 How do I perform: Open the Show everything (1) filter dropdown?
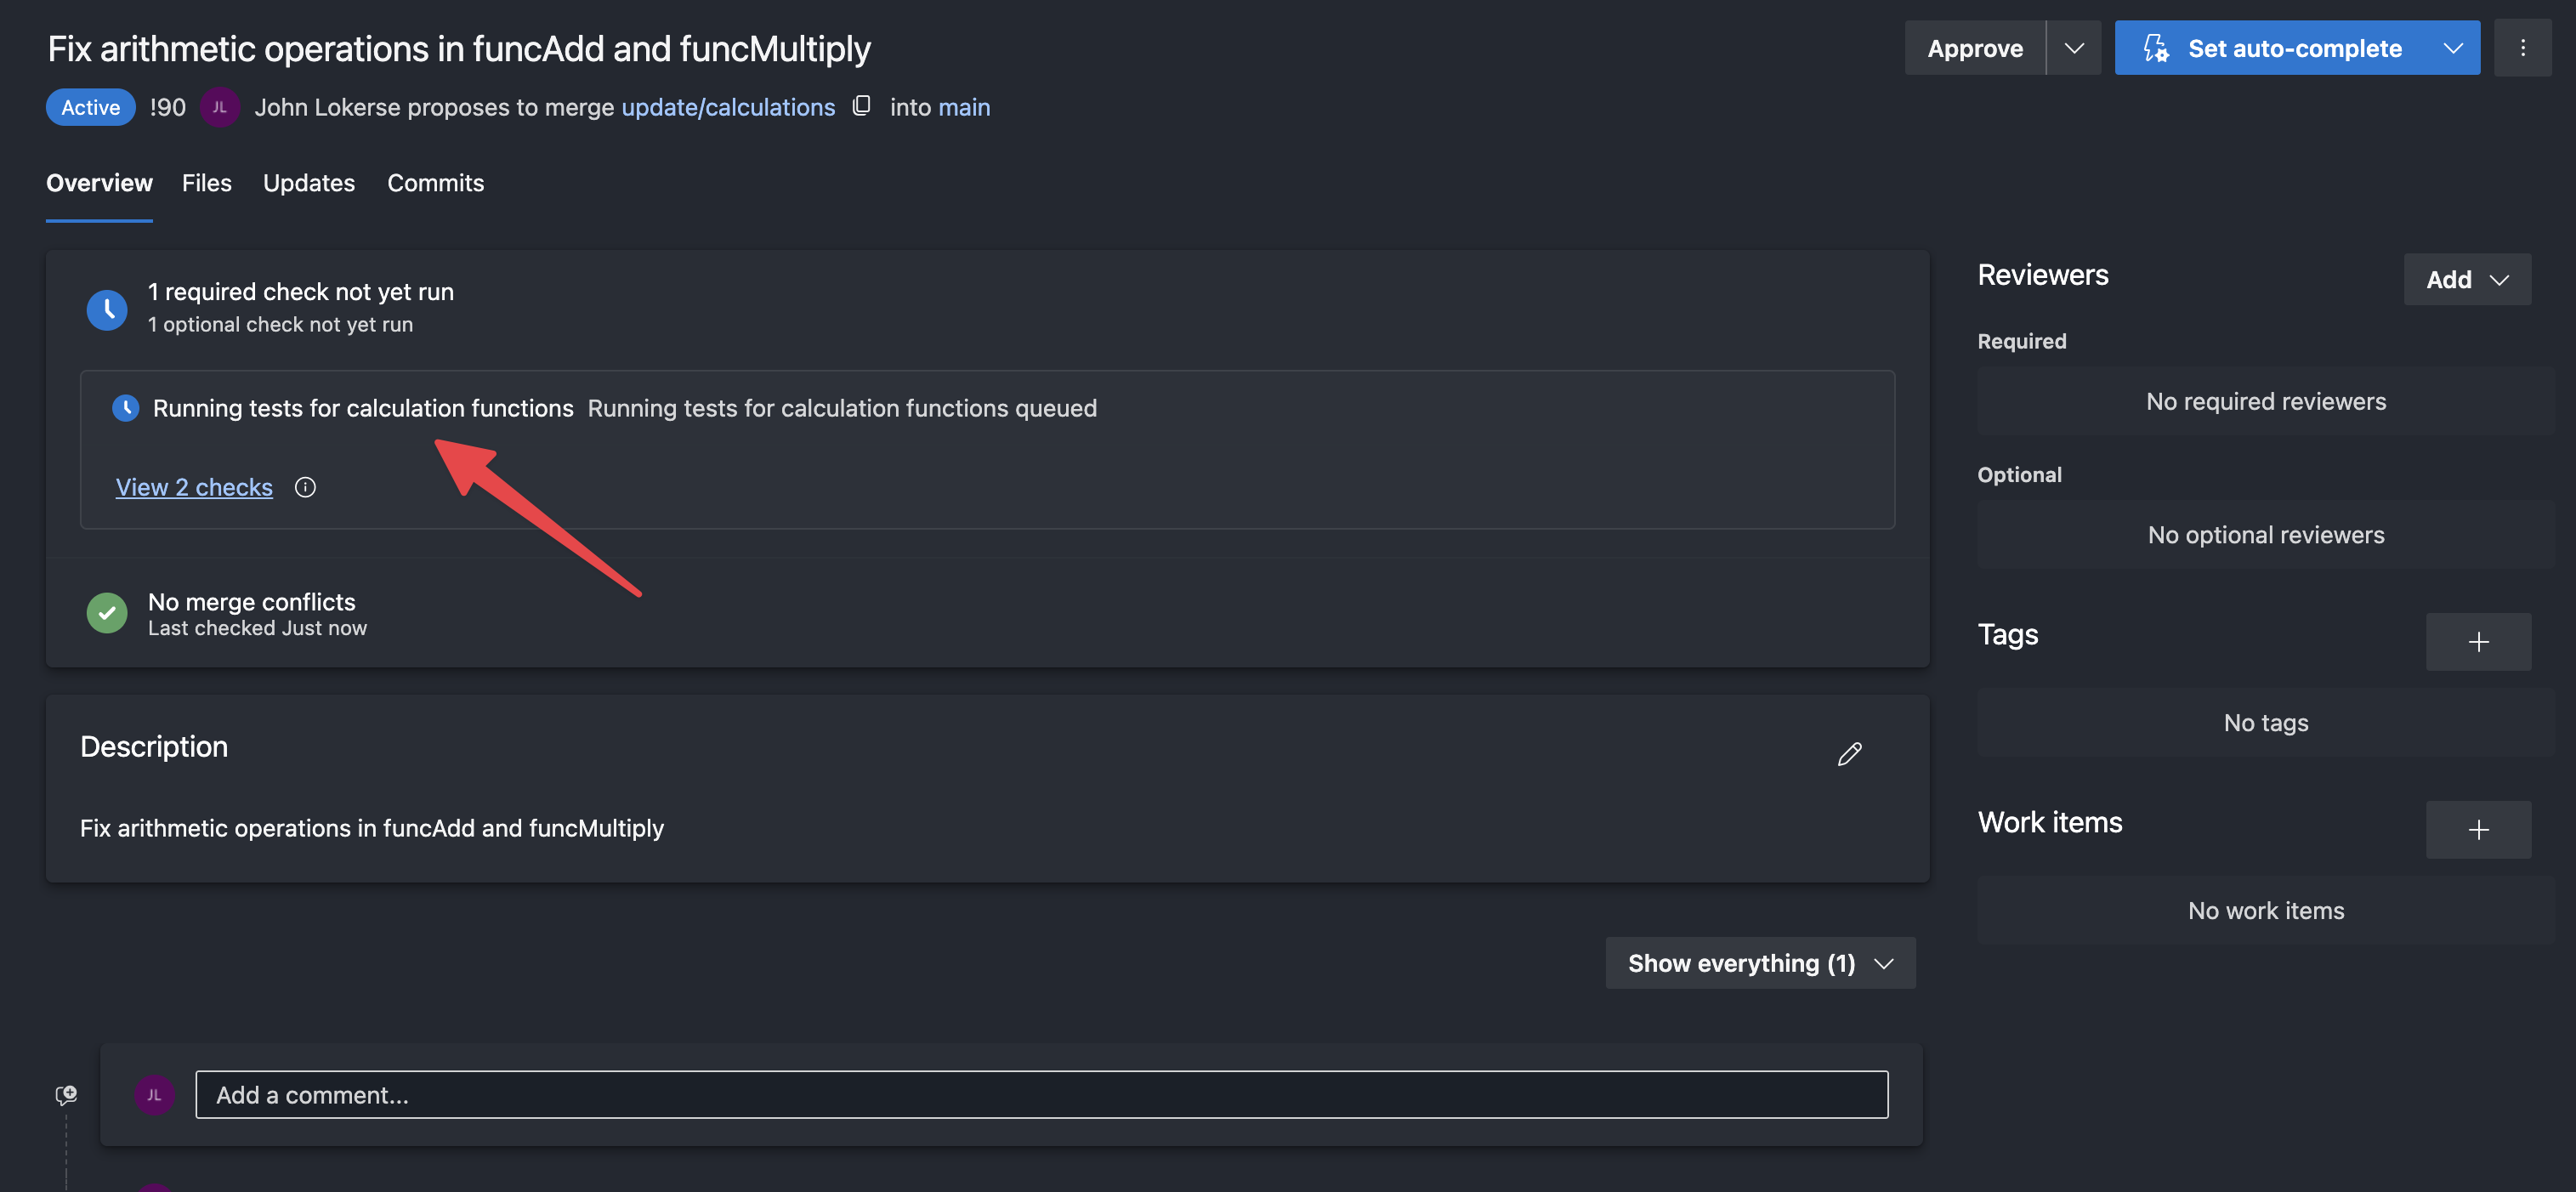[x=1760, y=963]
